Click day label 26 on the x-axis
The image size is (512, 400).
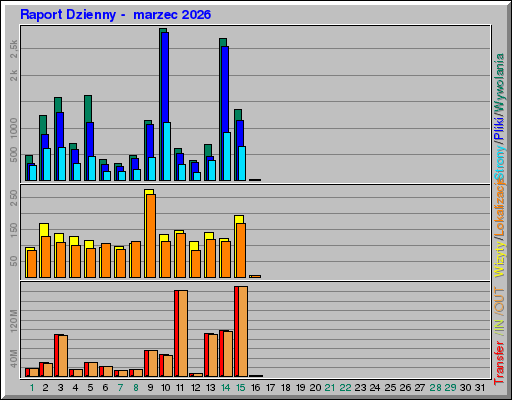coord(405,388)
